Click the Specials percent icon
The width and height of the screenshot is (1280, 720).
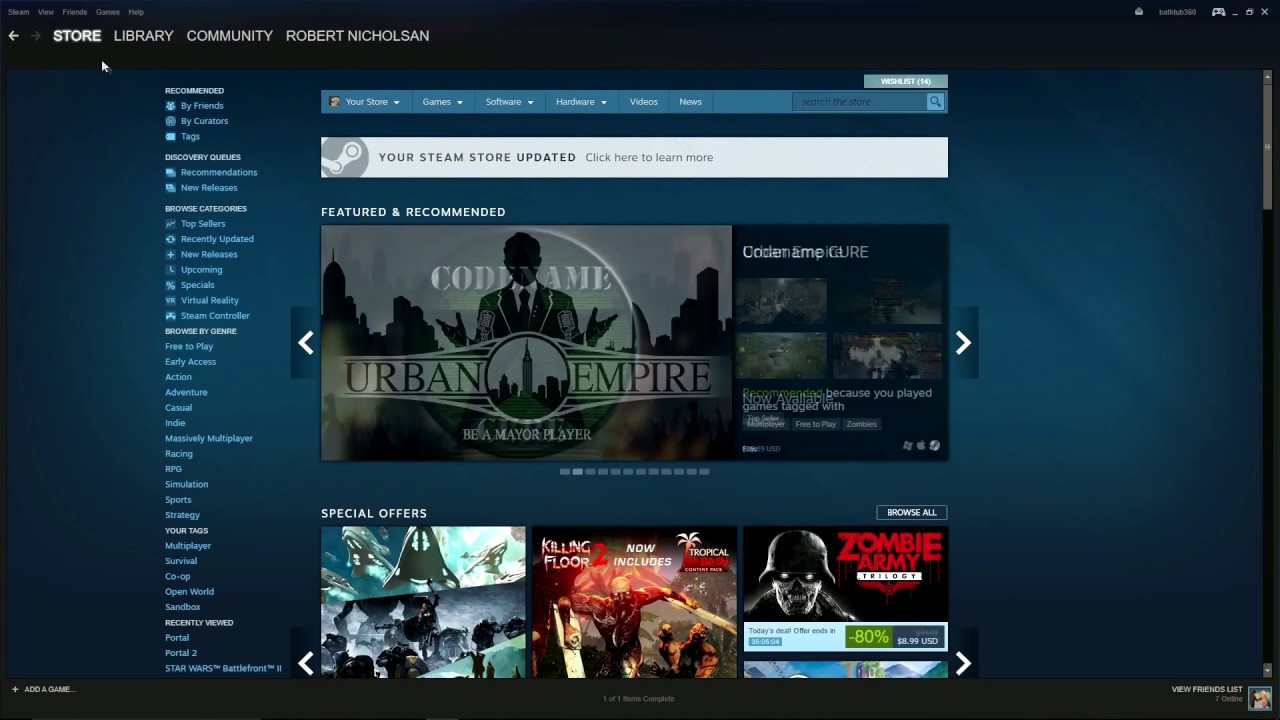(170, 285)
